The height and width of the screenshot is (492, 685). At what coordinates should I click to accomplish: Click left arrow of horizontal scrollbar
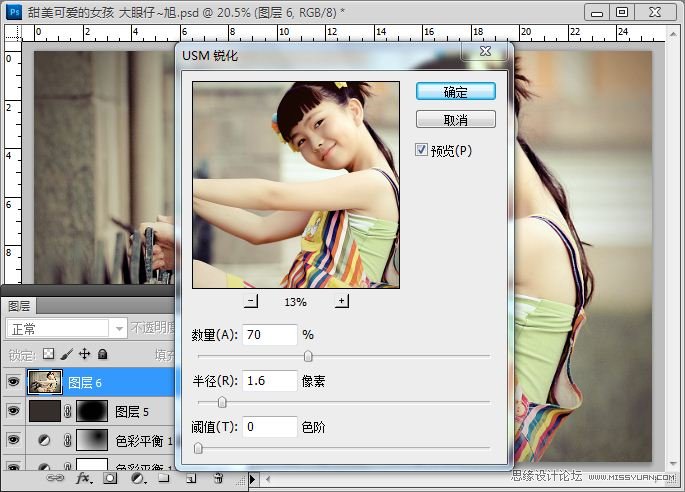268,479
